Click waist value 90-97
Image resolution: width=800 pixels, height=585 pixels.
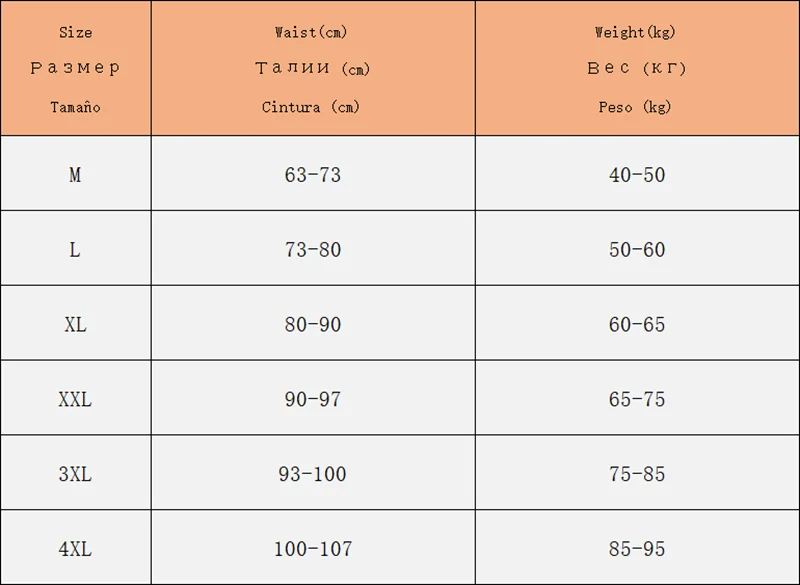click(x=312, y=399)
